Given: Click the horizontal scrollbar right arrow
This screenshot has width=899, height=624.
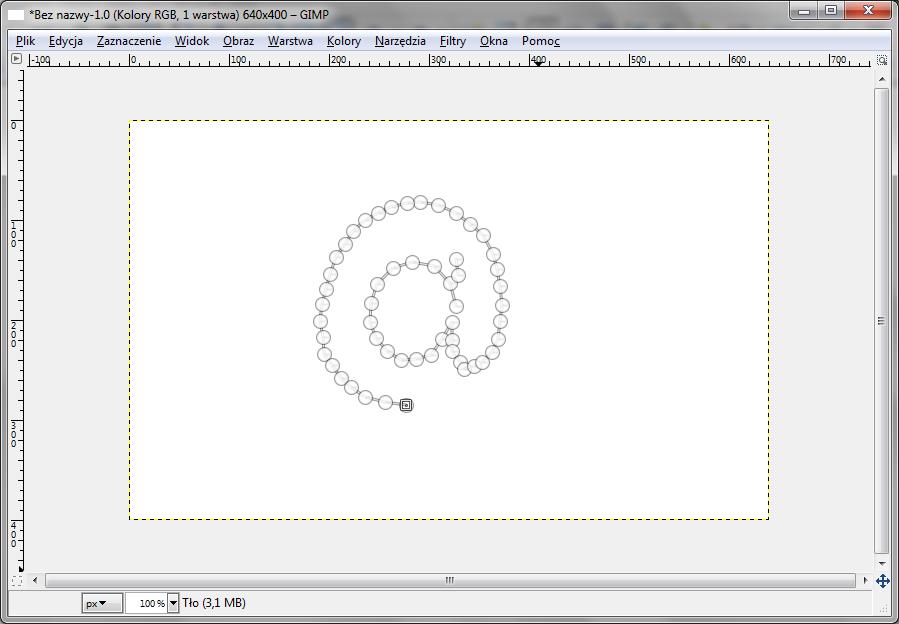Looking at the screenshot, I should tap(865, 580).
